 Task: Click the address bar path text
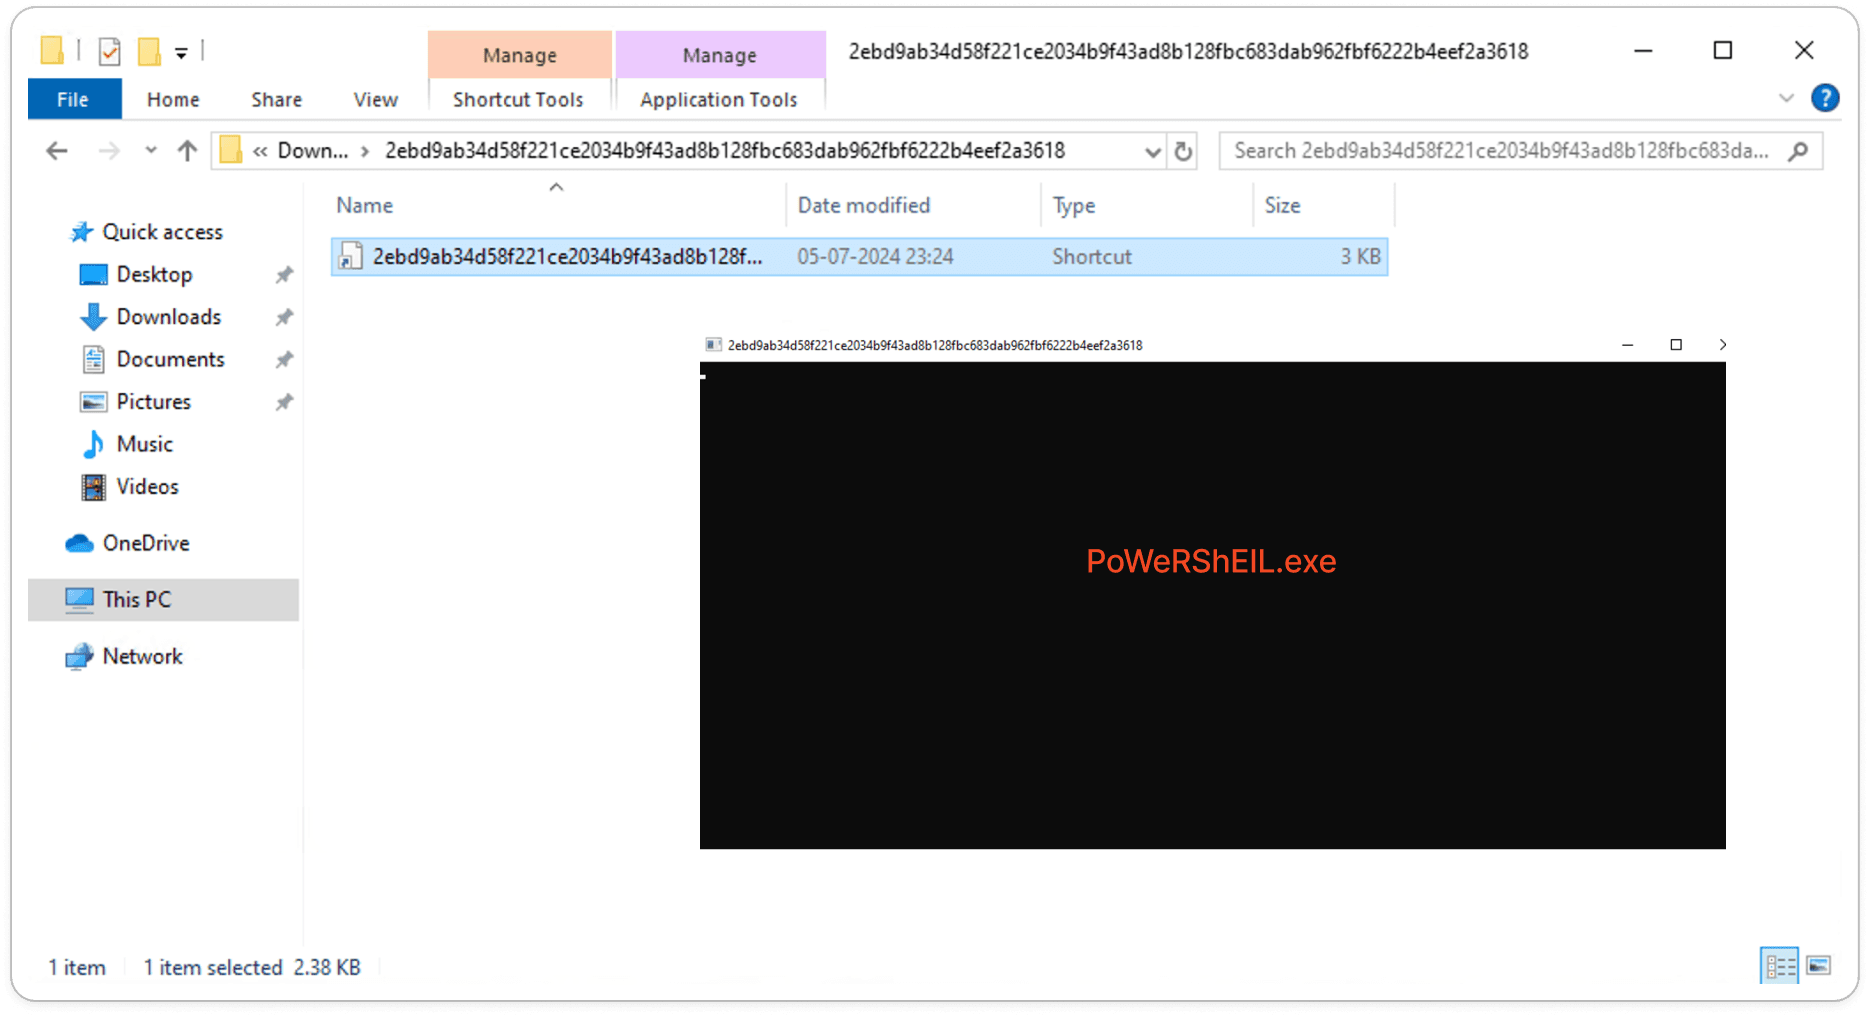click(x=725, y=151)
